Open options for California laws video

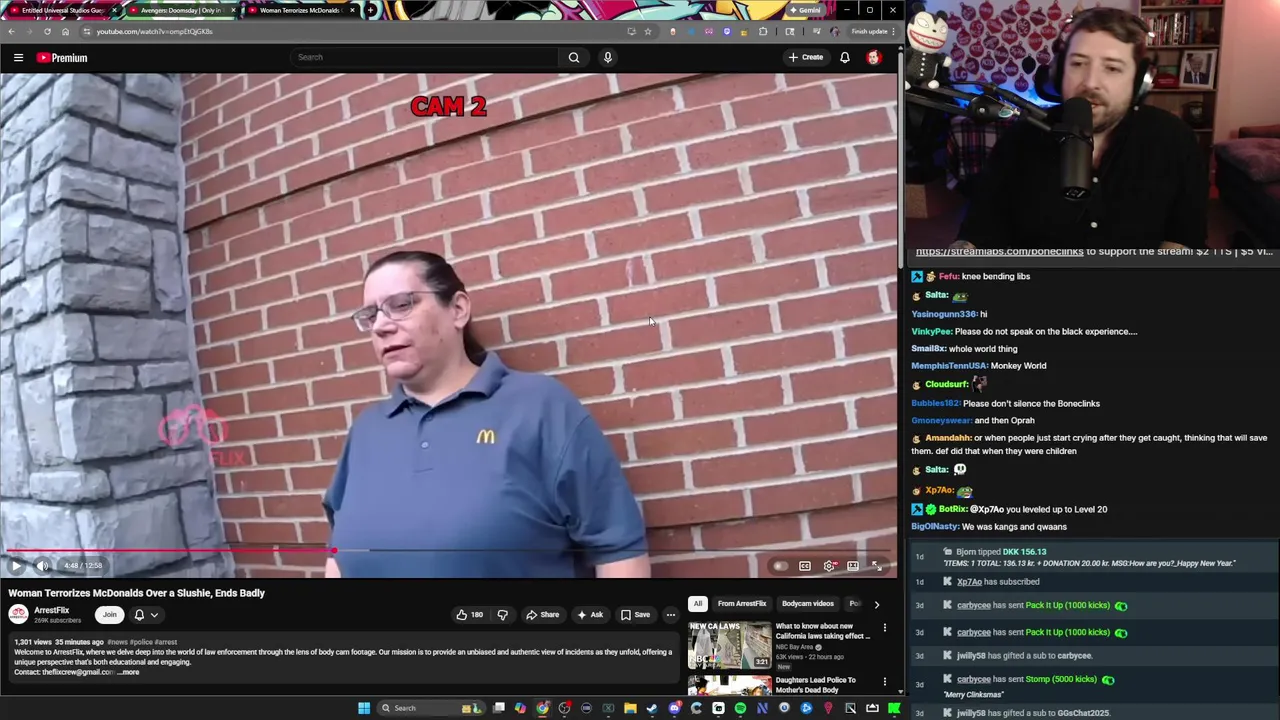pyautogui.click(x=884, y=628)
